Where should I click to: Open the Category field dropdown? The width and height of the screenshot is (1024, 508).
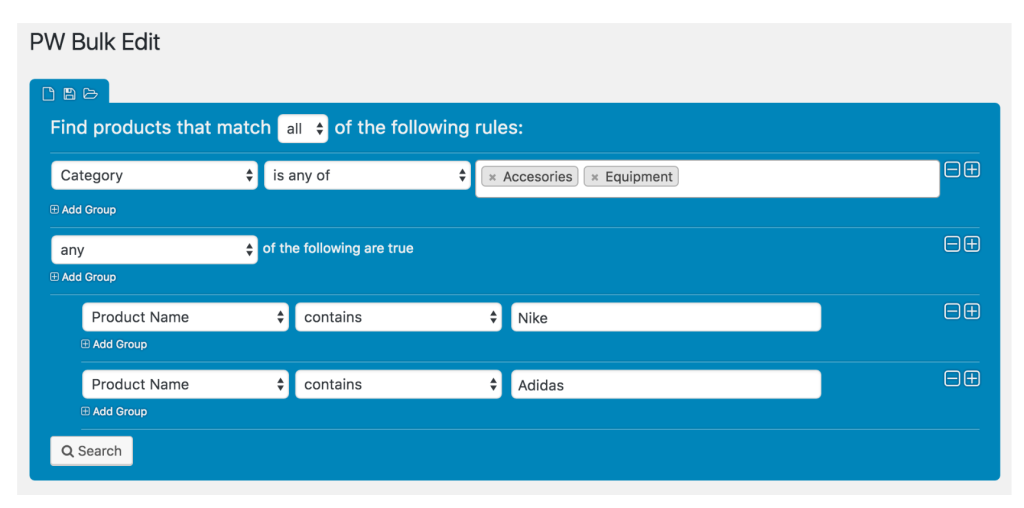(154, 176)
